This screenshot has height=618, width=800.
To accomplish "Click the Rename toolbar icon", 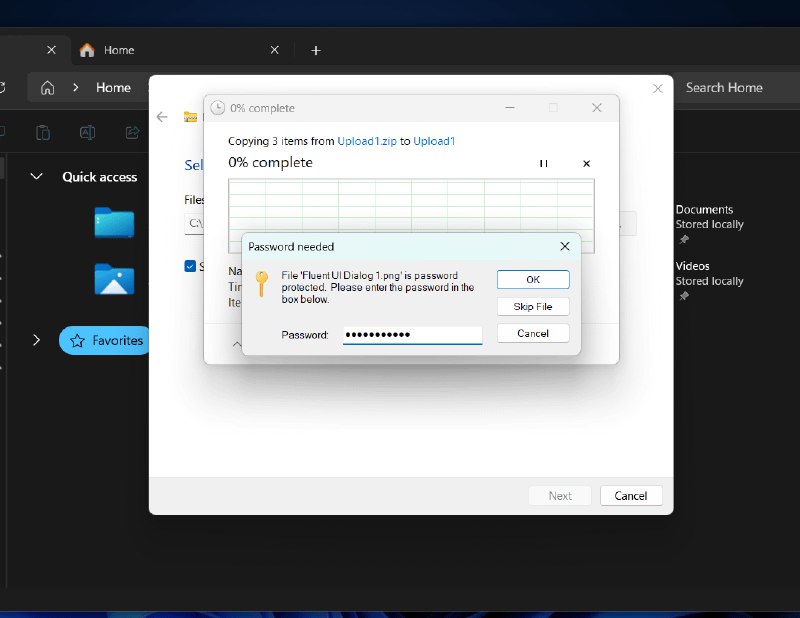I will pos(87,133).
